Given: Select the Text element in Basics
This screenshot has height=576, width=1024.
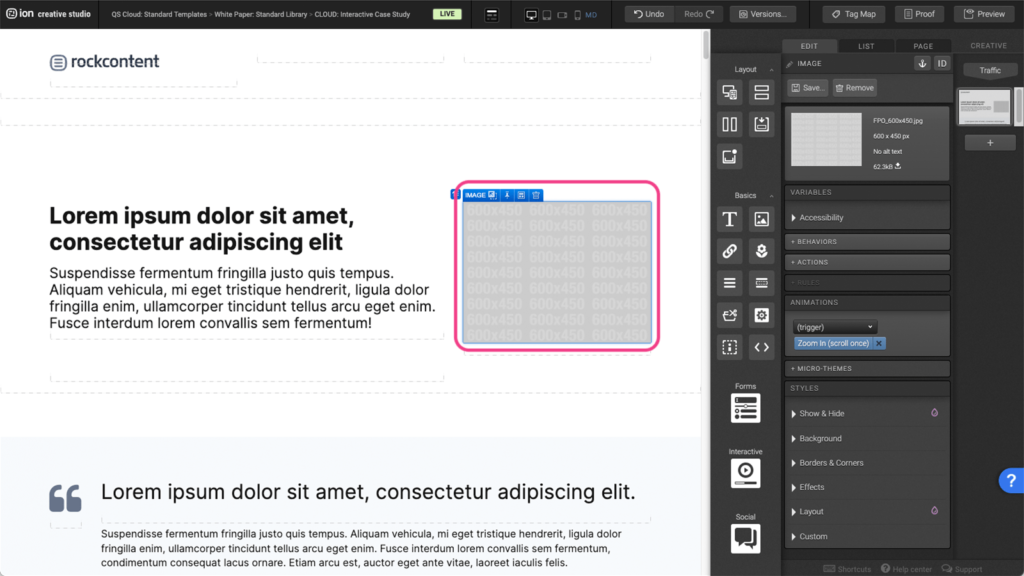Looking at the screenshot, I should [730, 219].
